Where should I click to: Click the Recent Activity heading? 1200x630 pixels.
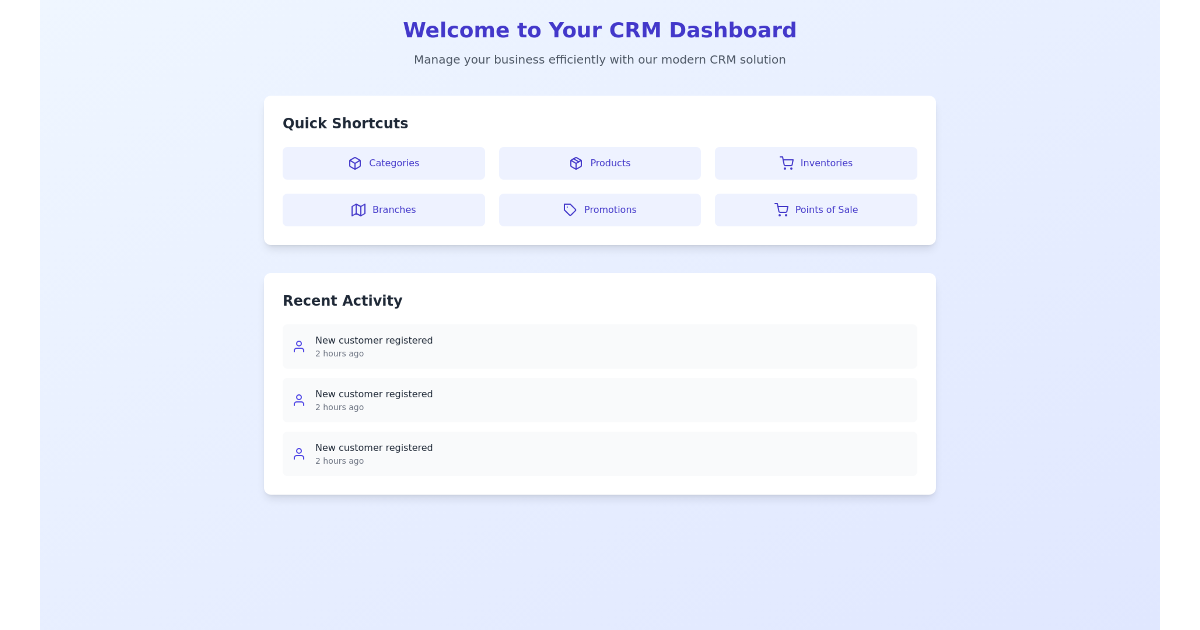click(x=342, y=300)
